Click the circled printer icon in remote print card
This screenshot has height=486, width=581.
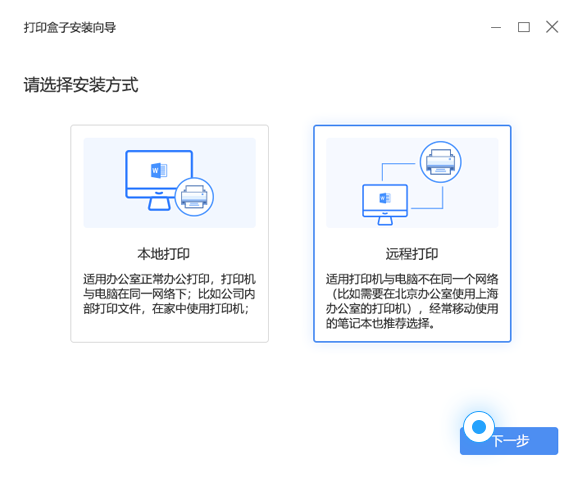click(x=440, y=162)
